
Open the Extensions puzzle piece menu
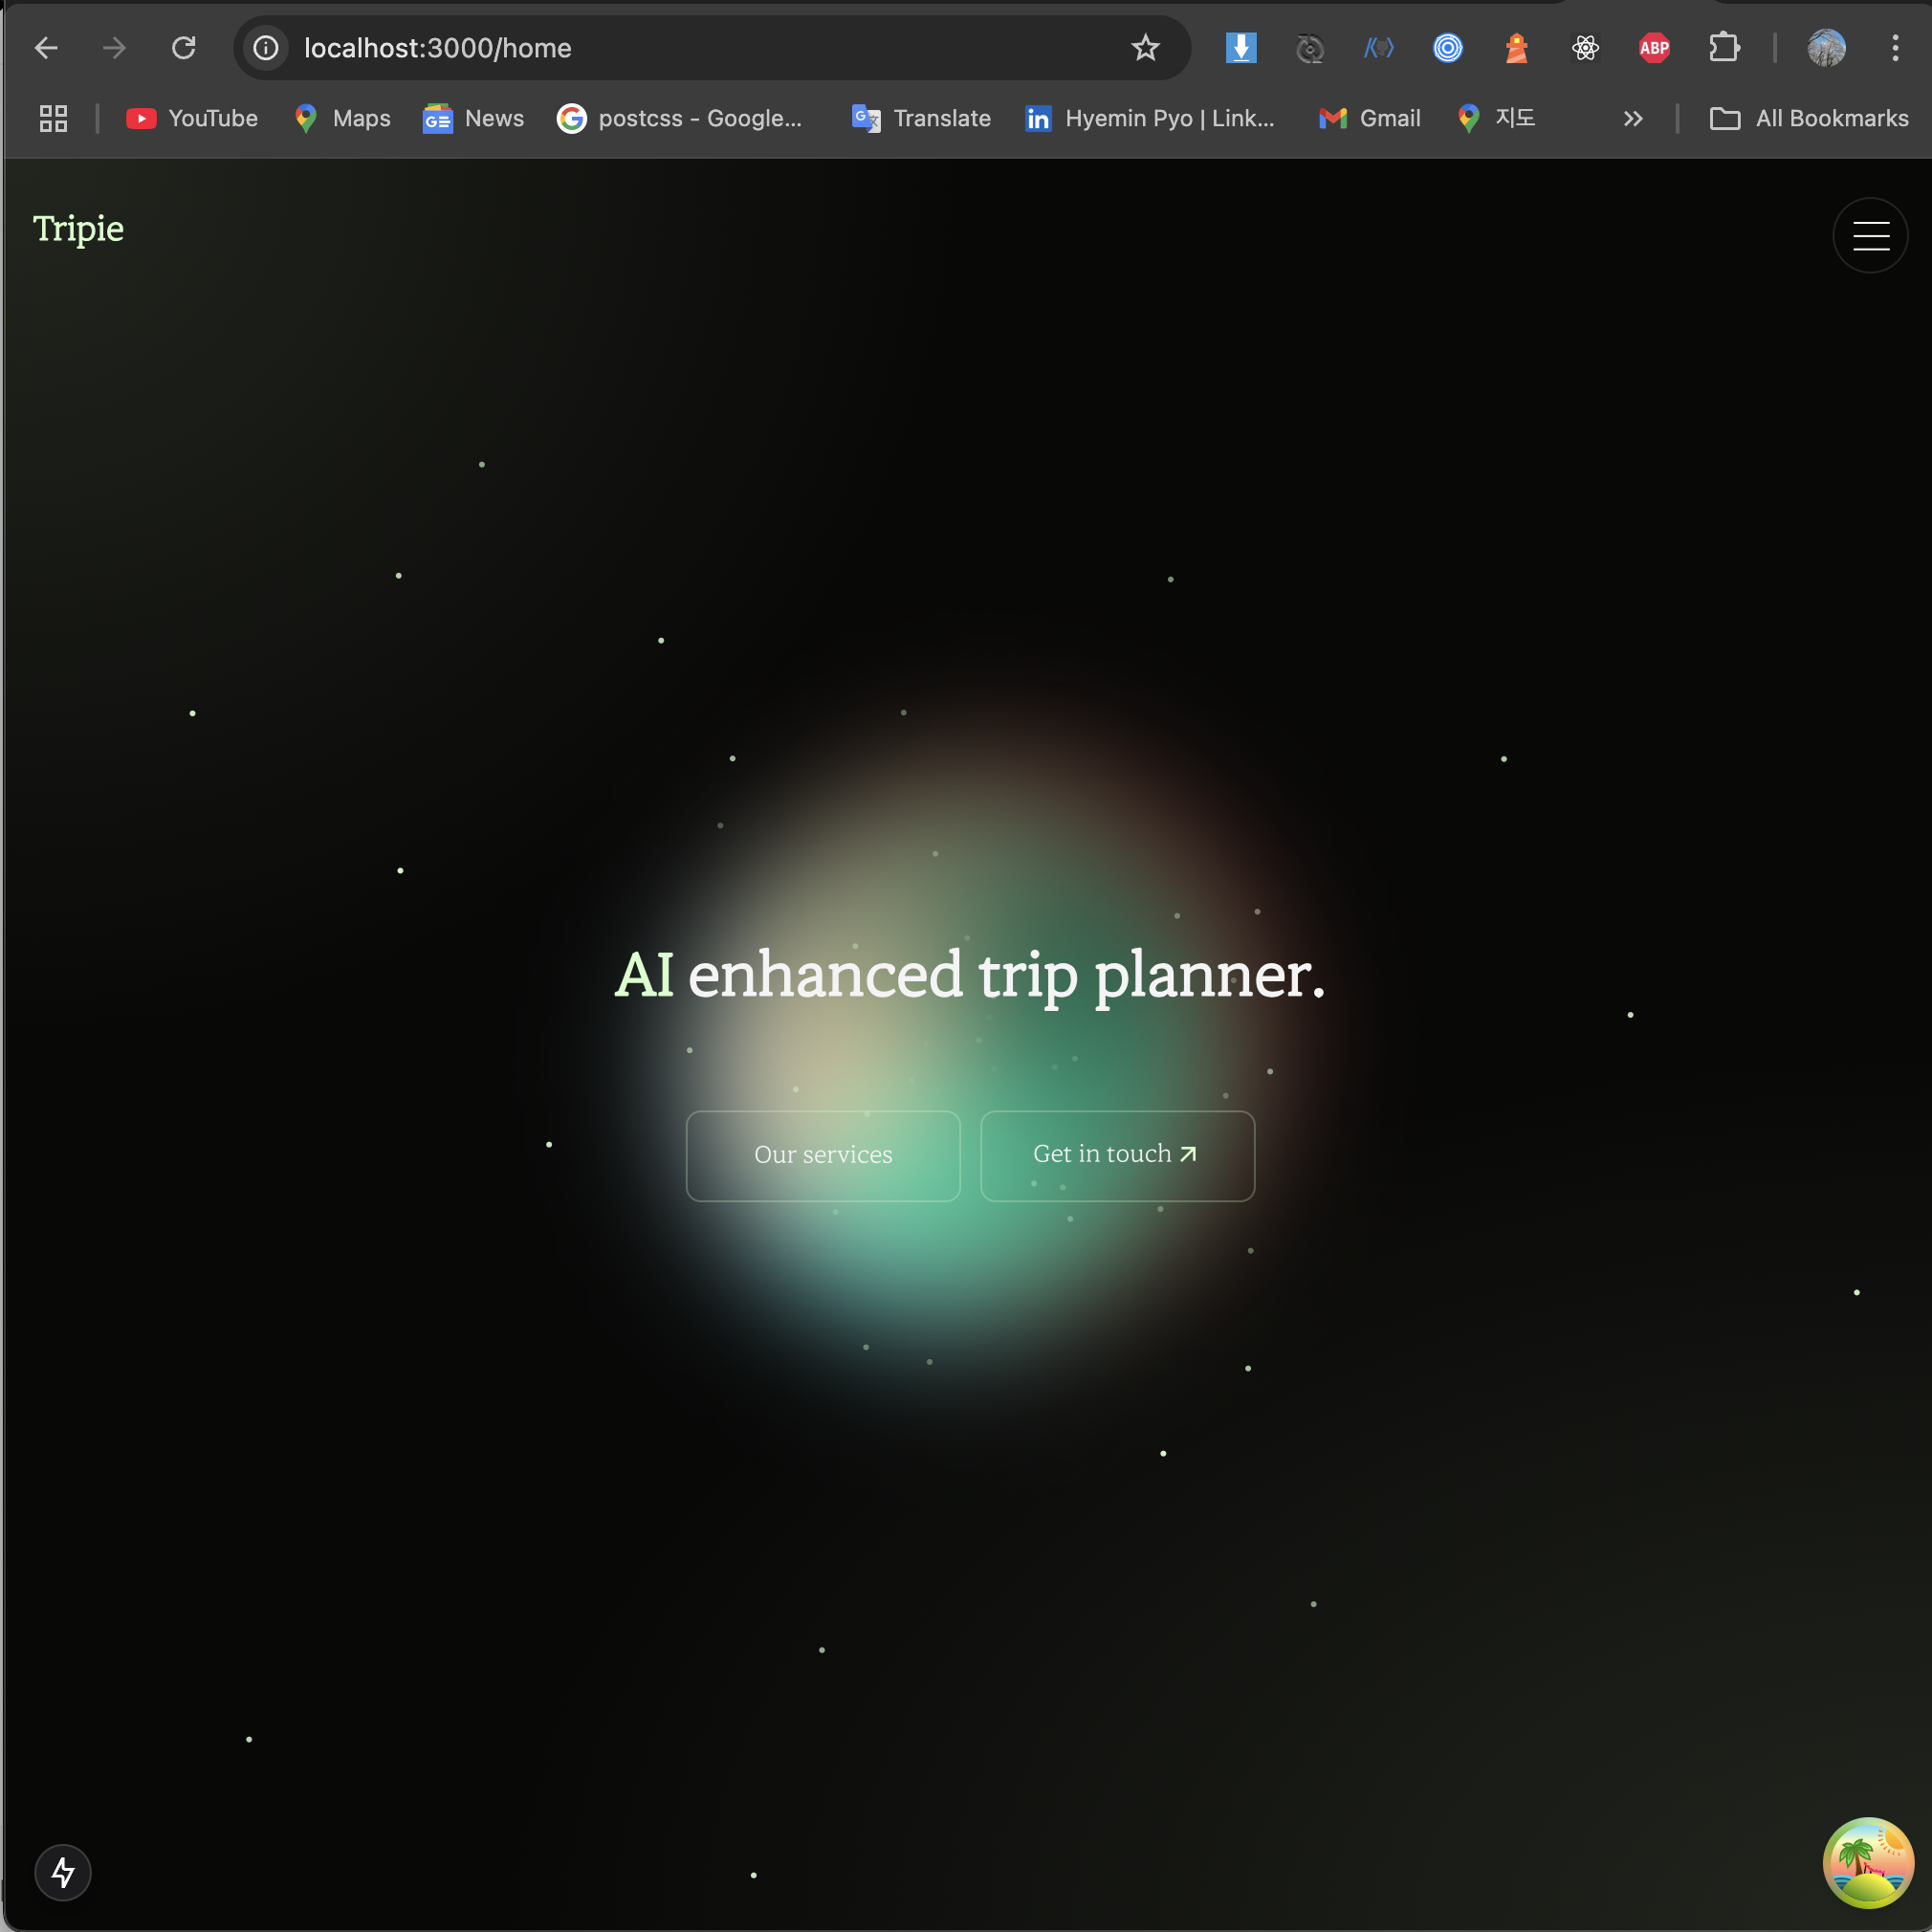click(1723, 48)
